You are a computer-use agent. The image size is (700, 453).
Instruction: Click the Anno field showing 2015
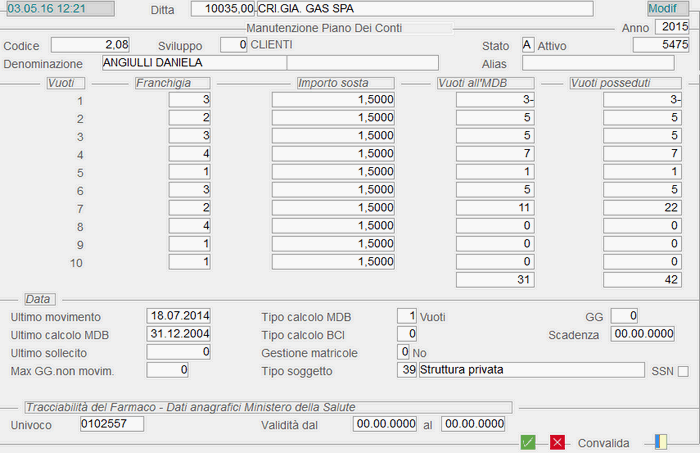pos(671,26)
